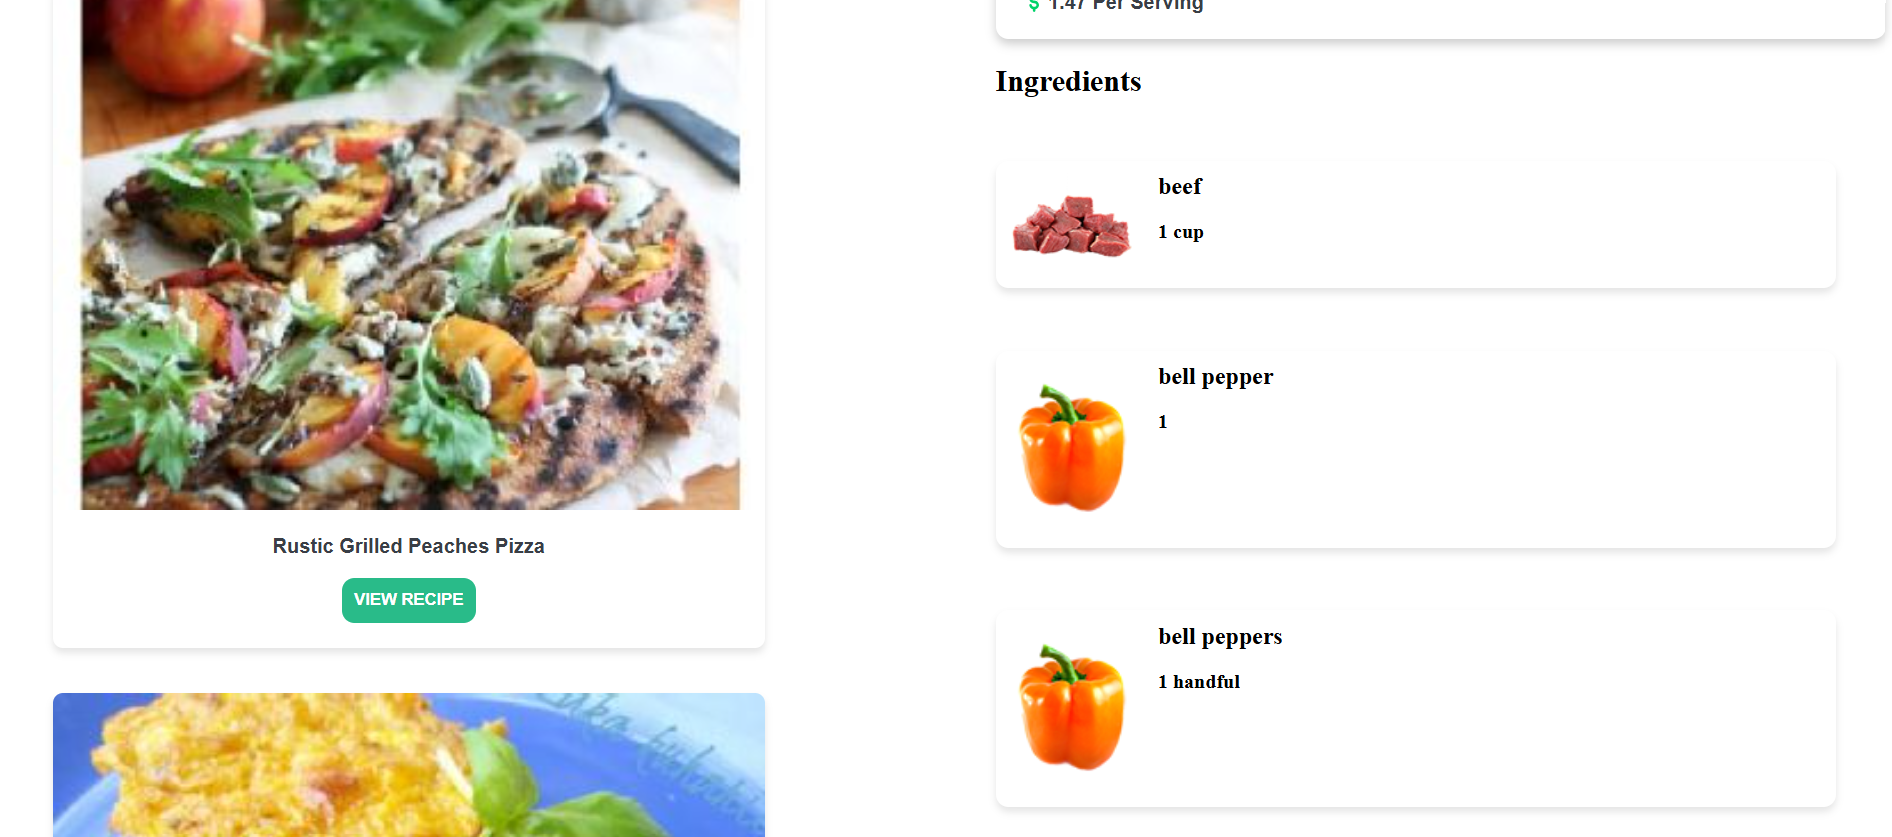Image resolution: width=1892 pixels, height=837 pixels.
Task: Open the yellow dish recipe photo with basil
Action: point(409,765)
